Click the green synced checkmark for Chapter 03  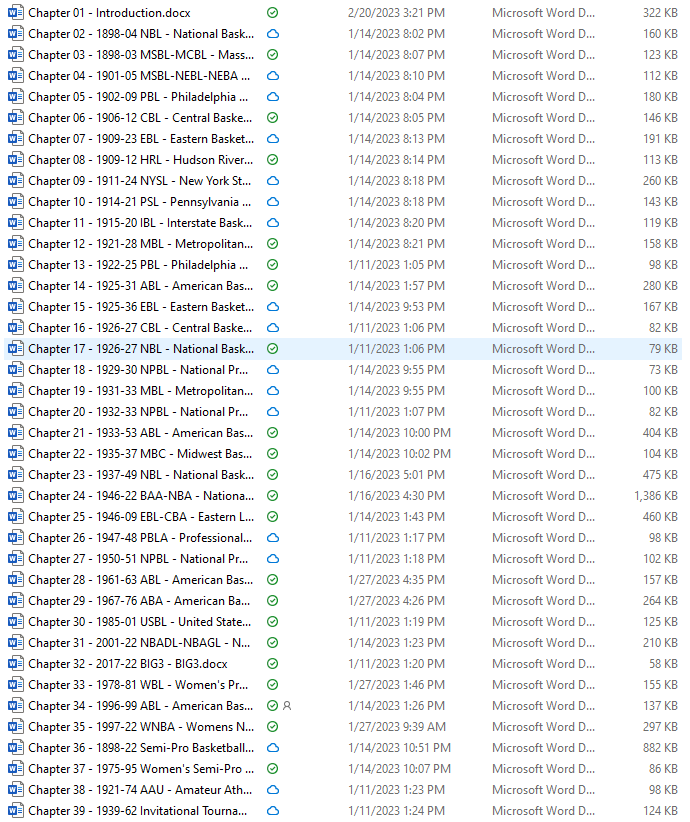273,55
